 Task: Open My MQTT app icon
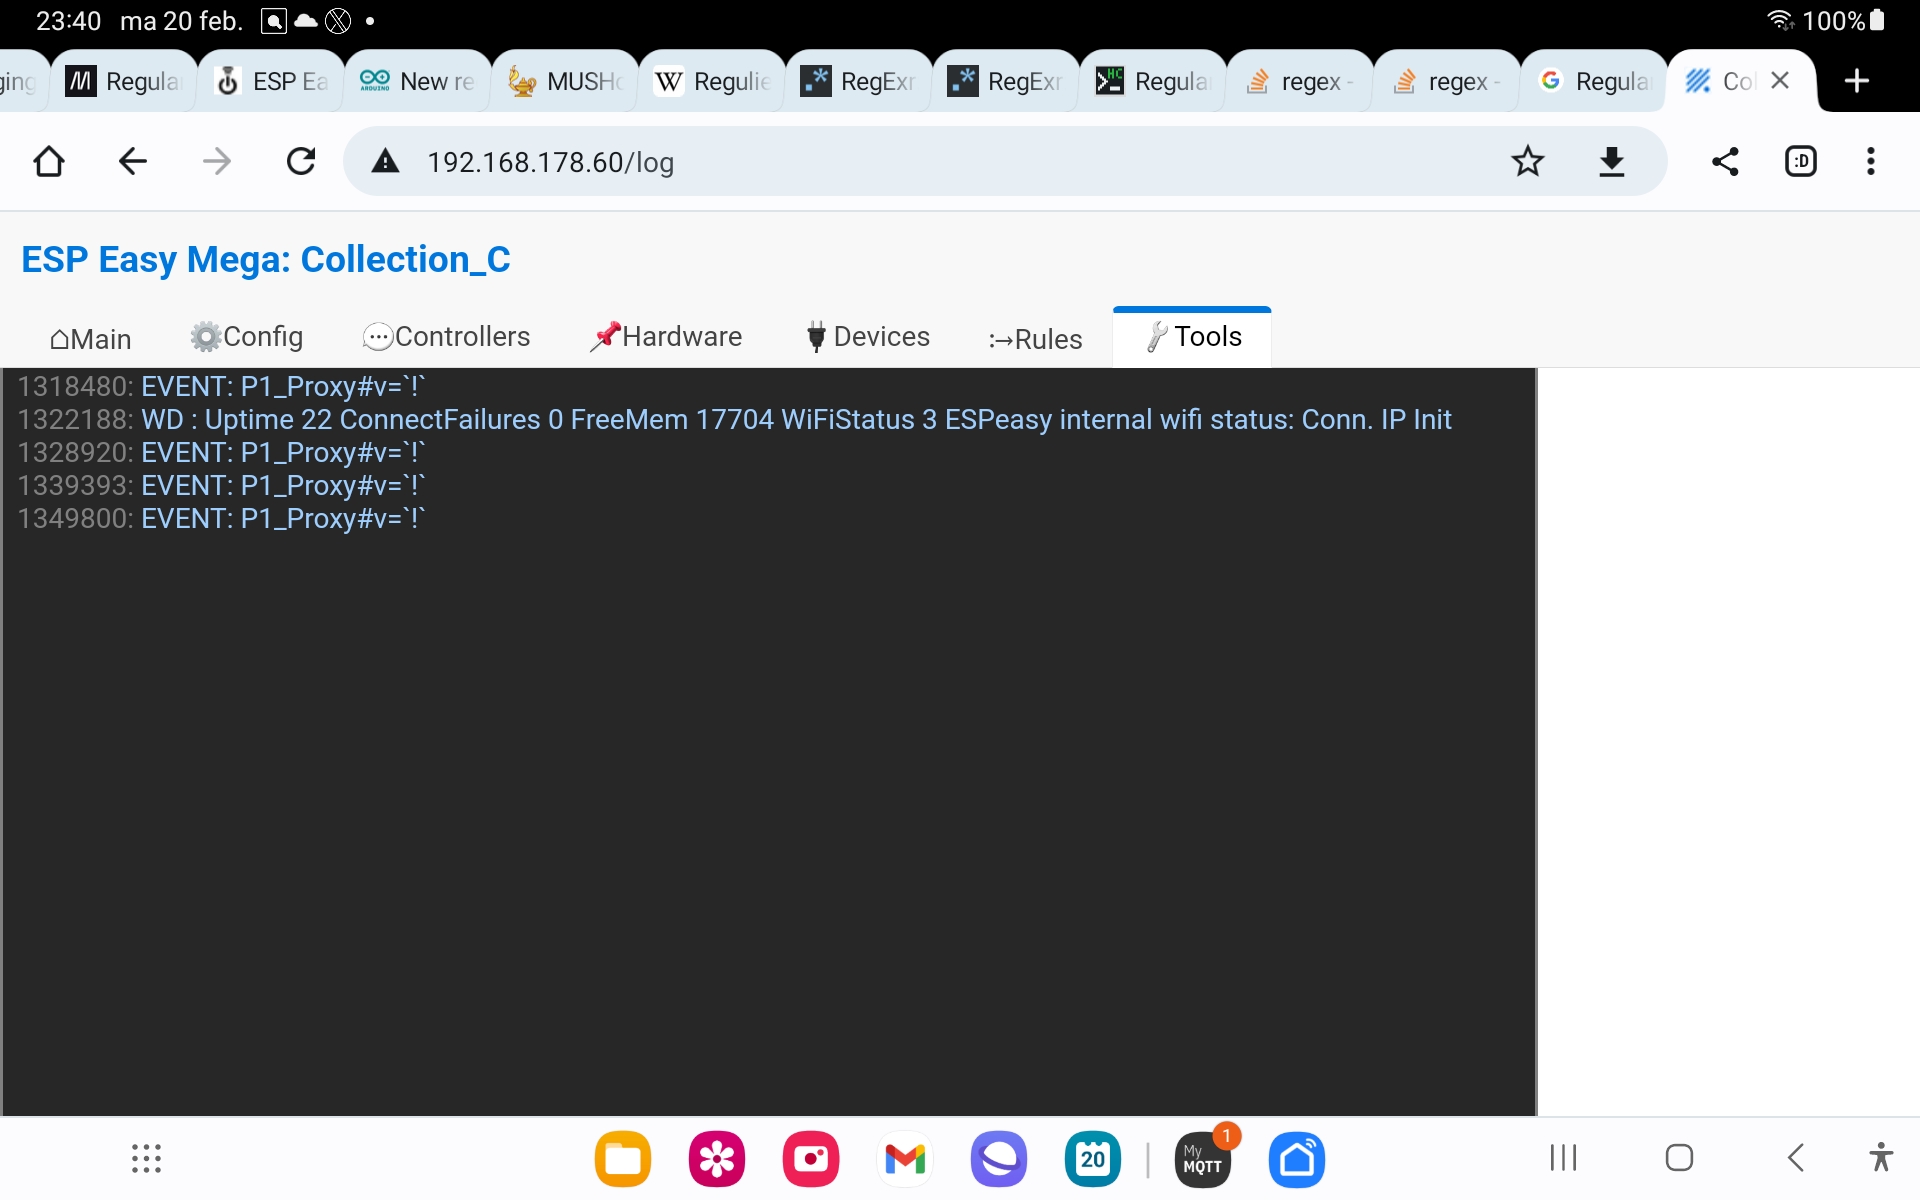click(1198, 1159)
